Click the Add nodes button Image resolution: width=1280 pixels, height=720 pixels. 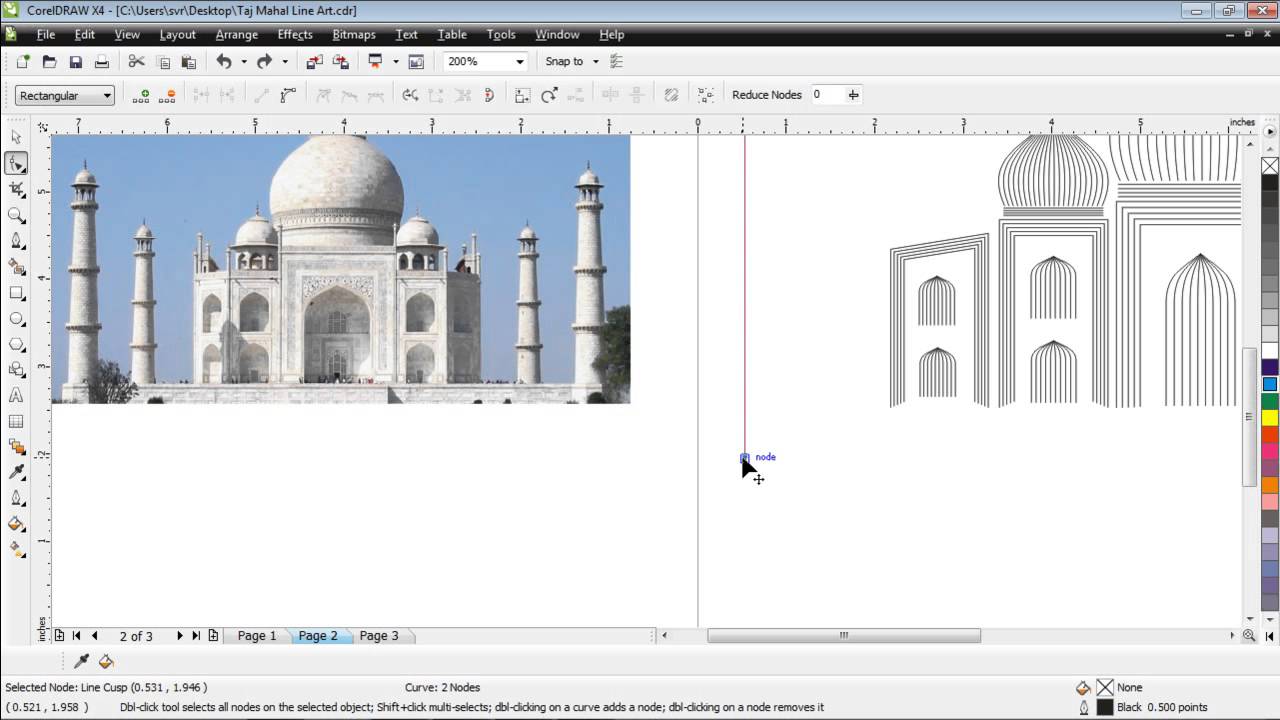click(141, 95)
